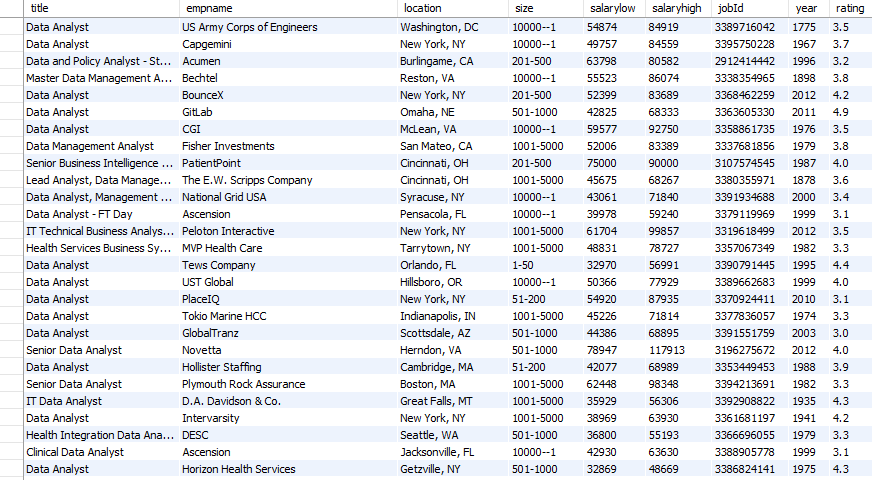Click the CGI employer cell

[x=288, y=129]
